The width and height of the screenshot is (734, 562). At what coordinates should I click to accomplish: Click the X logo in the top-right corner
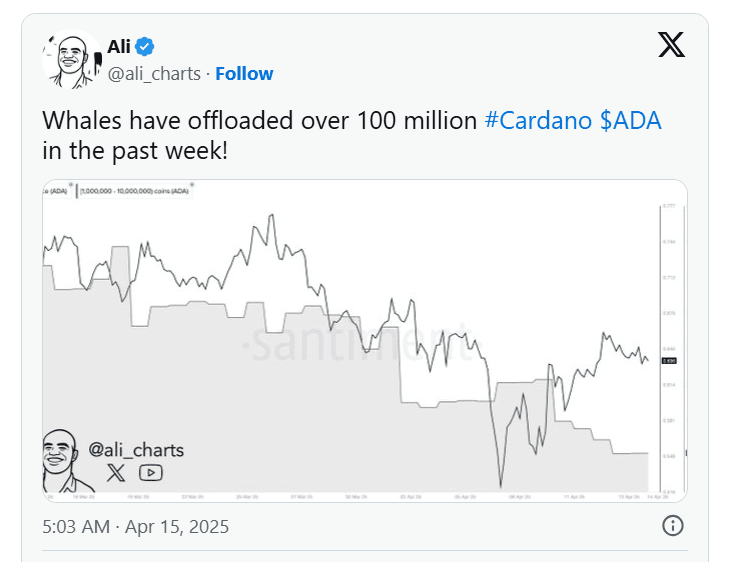click(x=671, y=45)
